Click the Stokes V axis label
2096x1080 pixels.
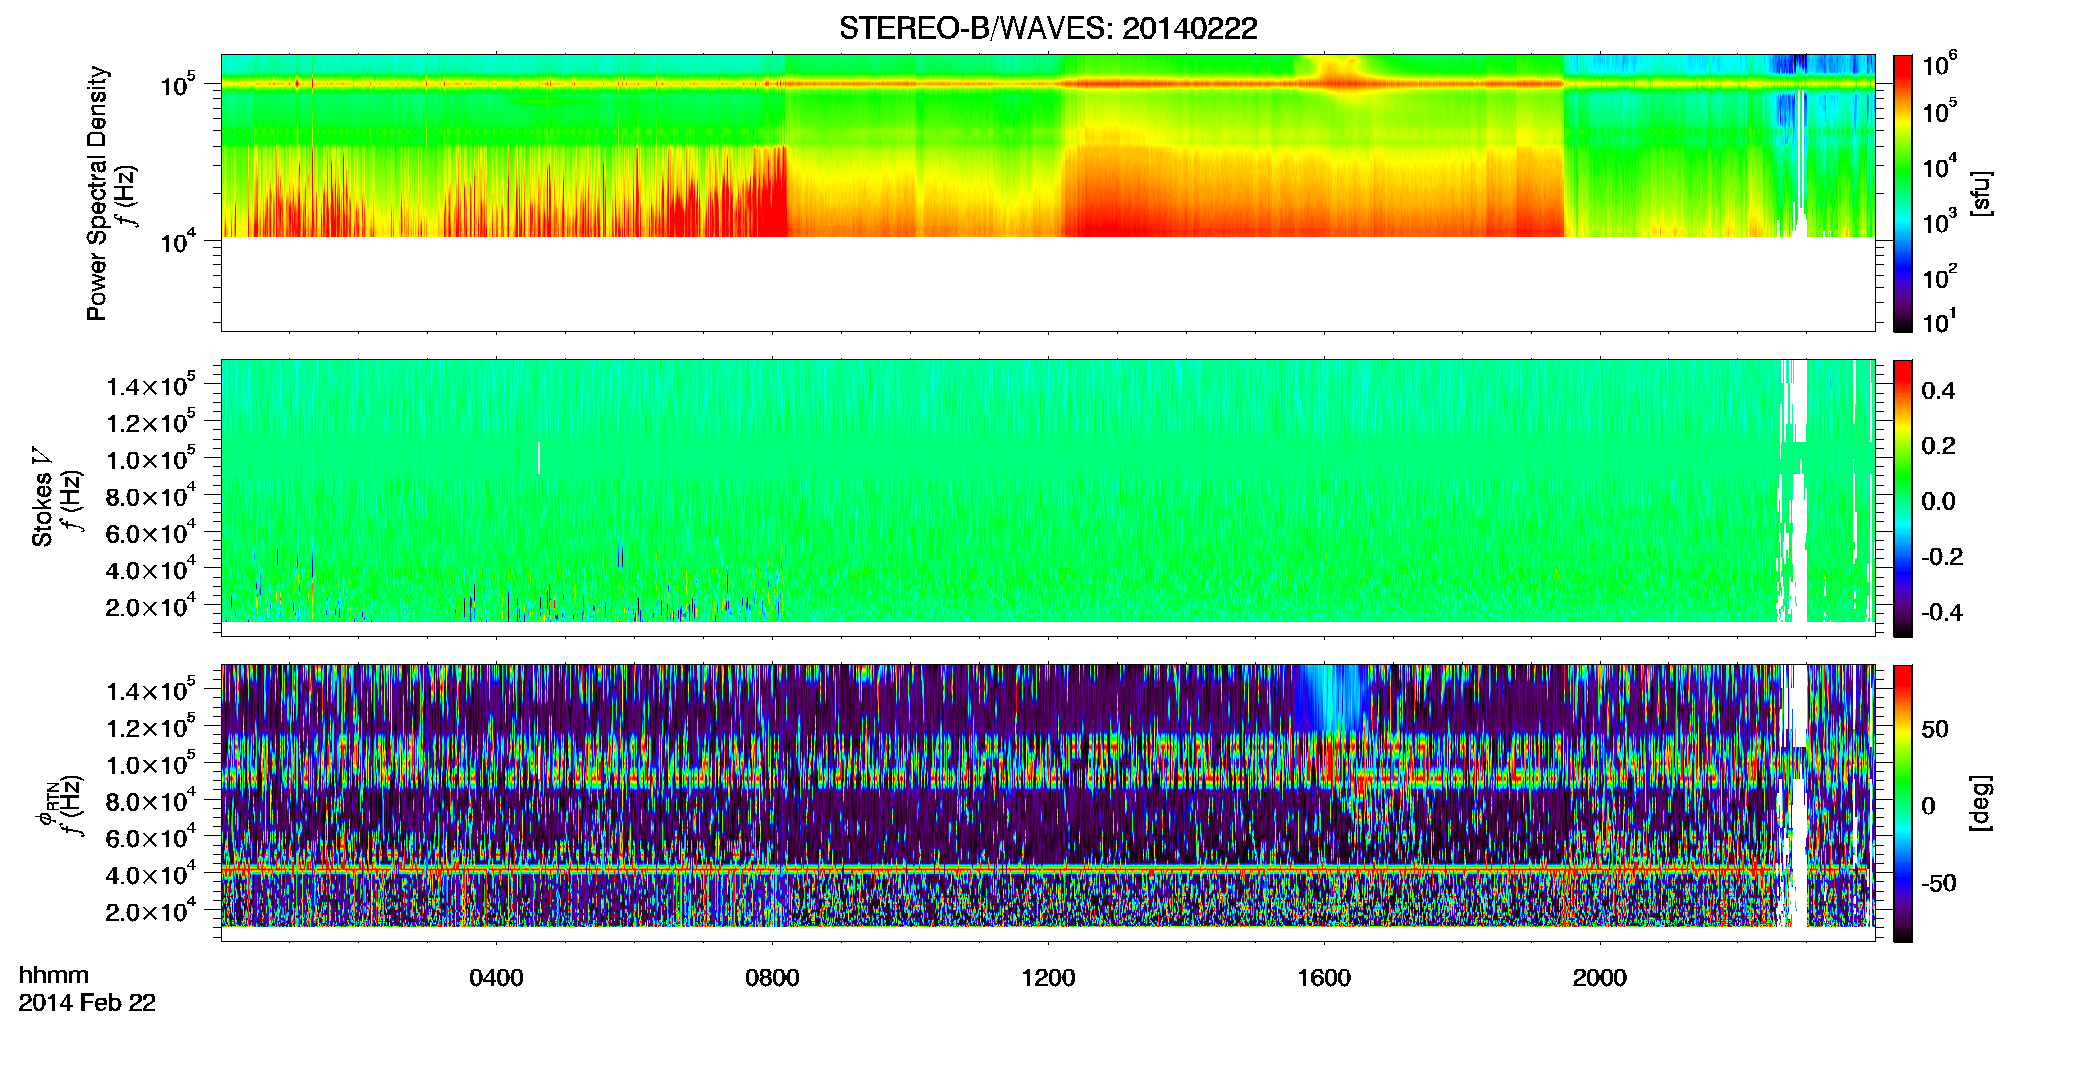pos(43,497)
